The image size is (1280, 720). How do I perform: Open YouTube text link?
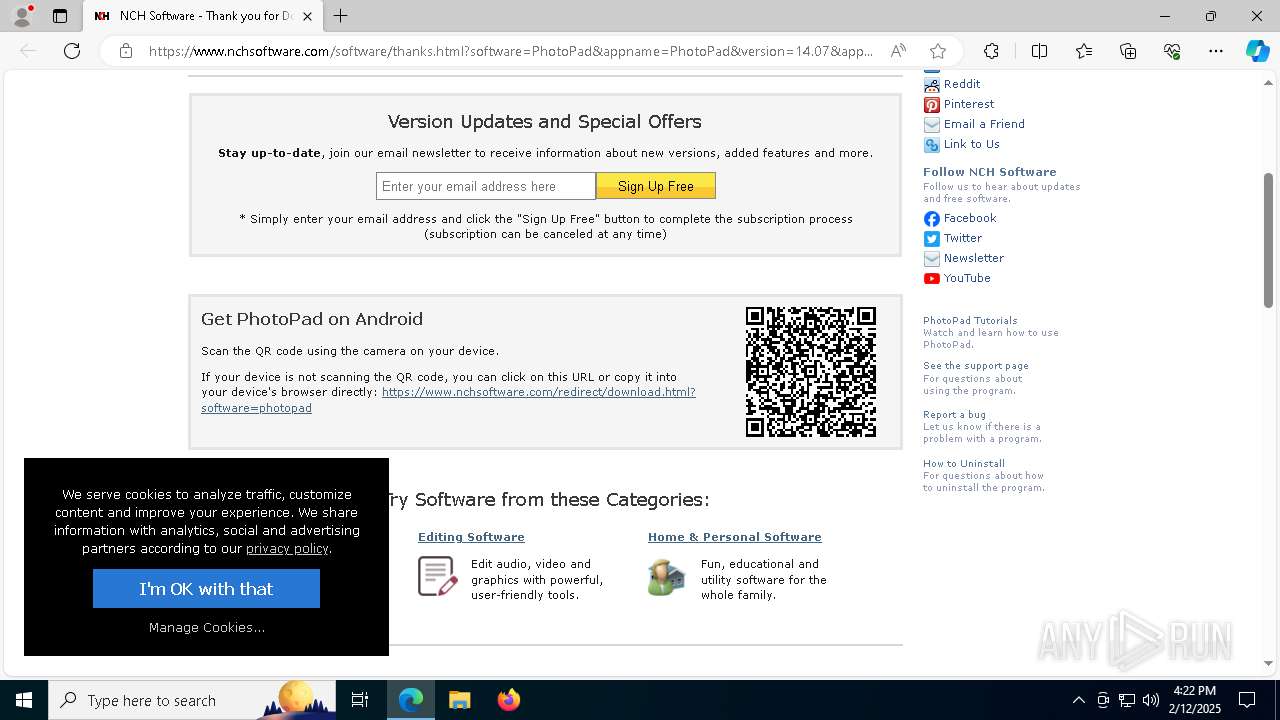tap(967, 278)
